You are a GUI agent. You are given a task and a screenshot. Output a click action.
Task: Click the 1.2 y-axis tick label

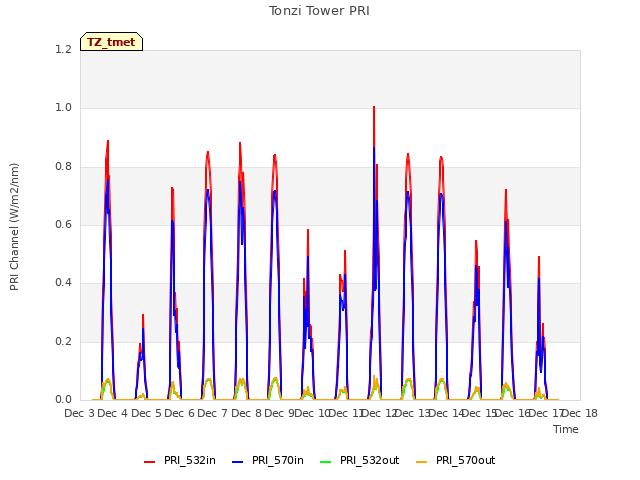coord(63,49)
